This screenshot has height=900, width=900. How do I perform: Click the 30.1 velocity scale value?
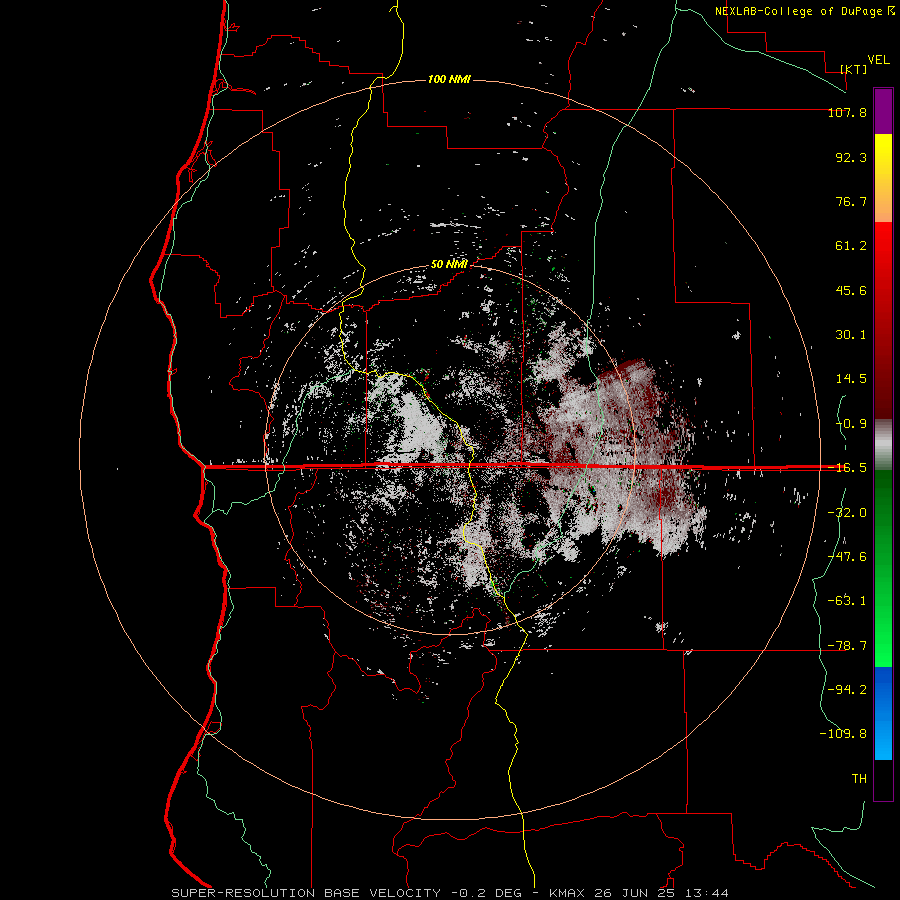[x=851, y=335]
